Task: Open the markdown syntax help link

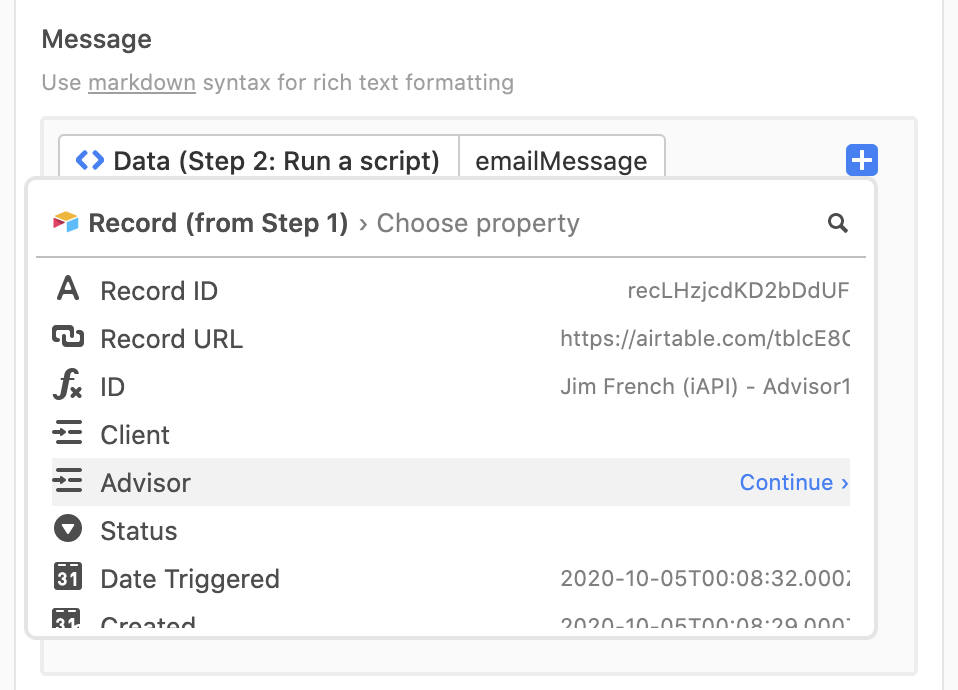Action: (x=142, y=83)
